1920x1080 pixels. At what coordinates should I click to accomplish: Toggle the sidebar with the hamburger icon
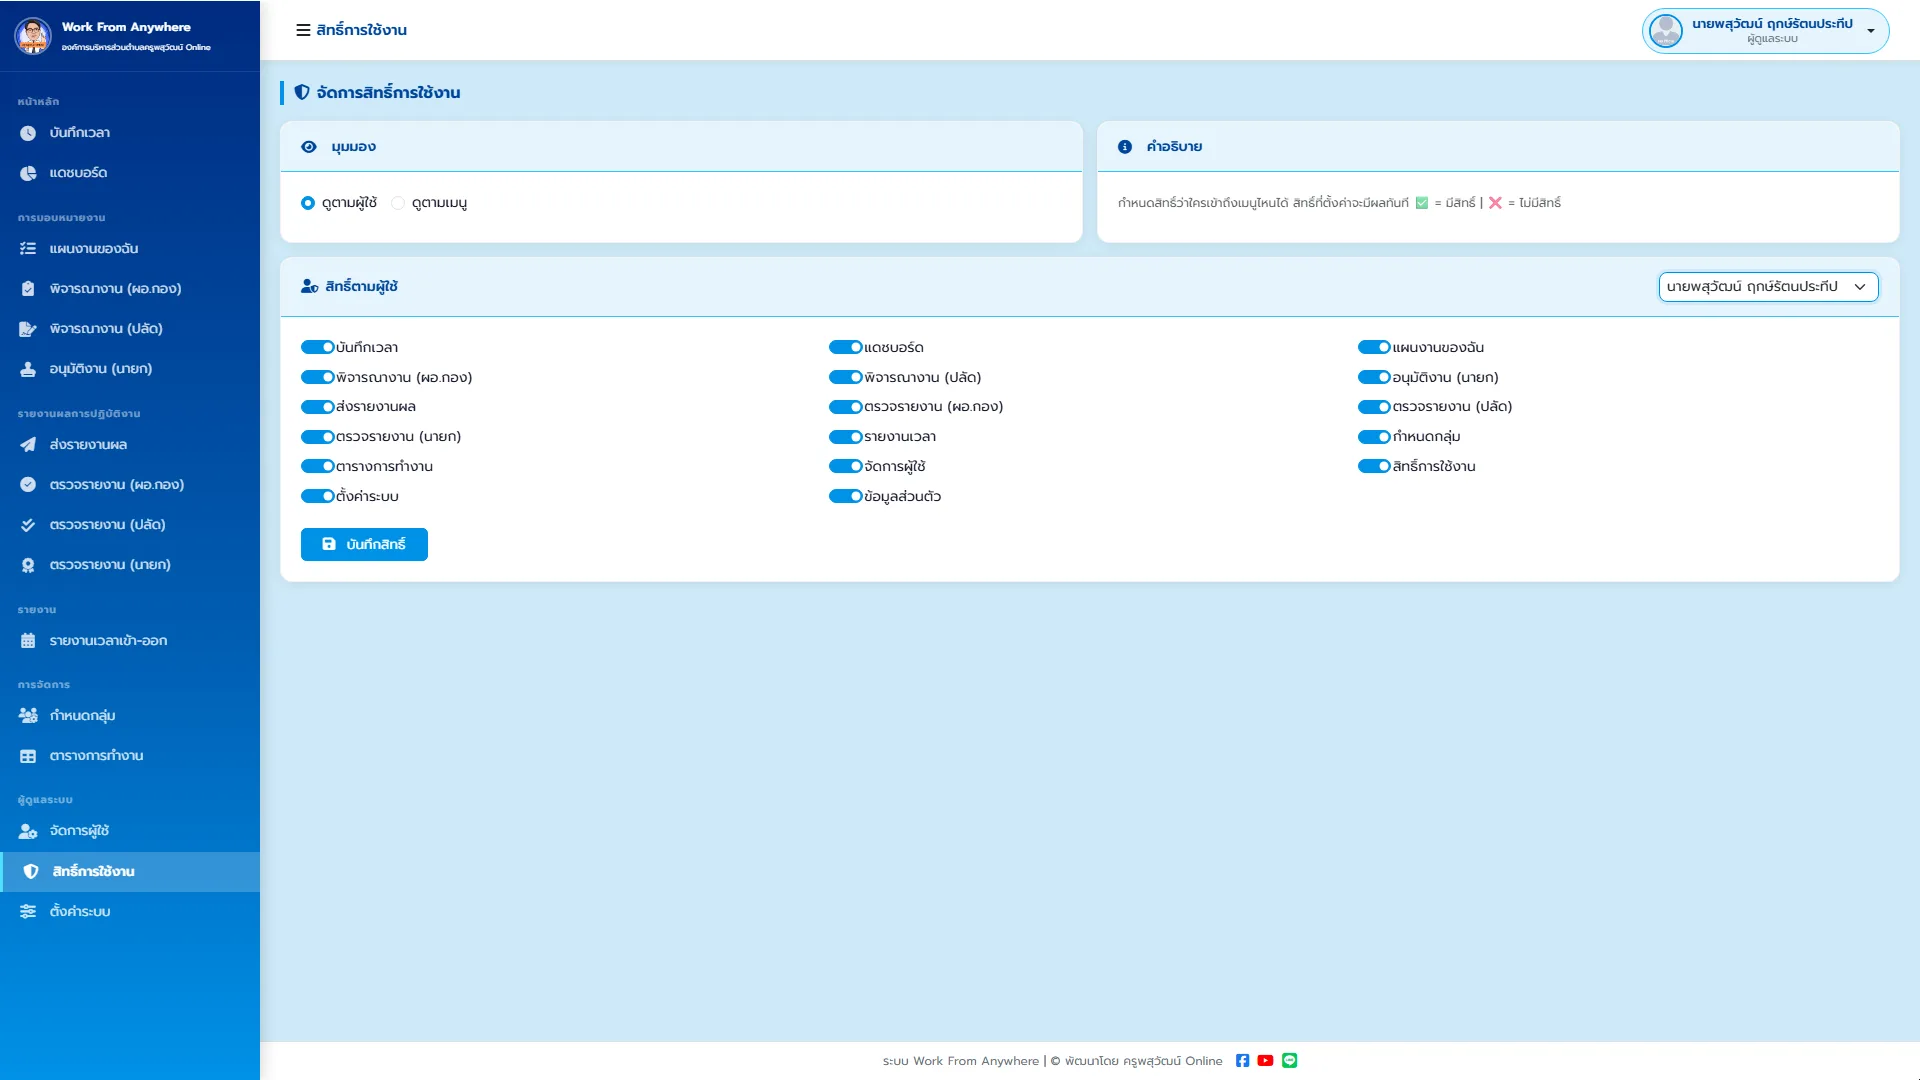(303, 30)
